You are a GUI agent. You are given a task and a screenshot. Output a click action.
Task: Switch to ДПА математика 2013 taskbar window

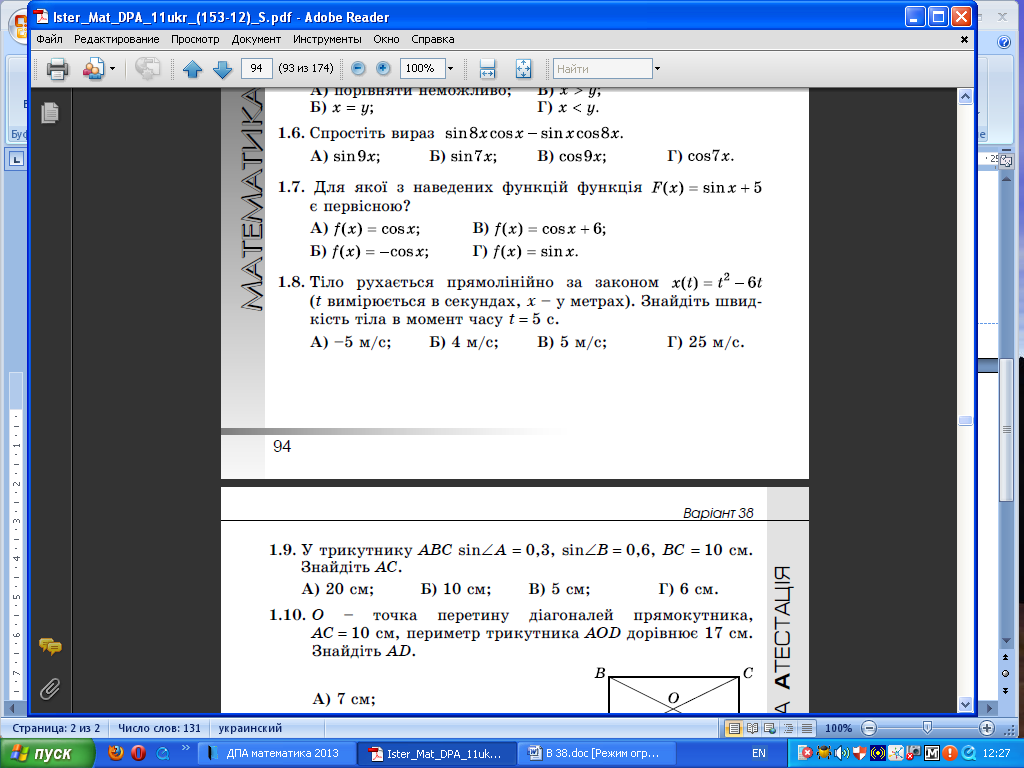point(275,754)
